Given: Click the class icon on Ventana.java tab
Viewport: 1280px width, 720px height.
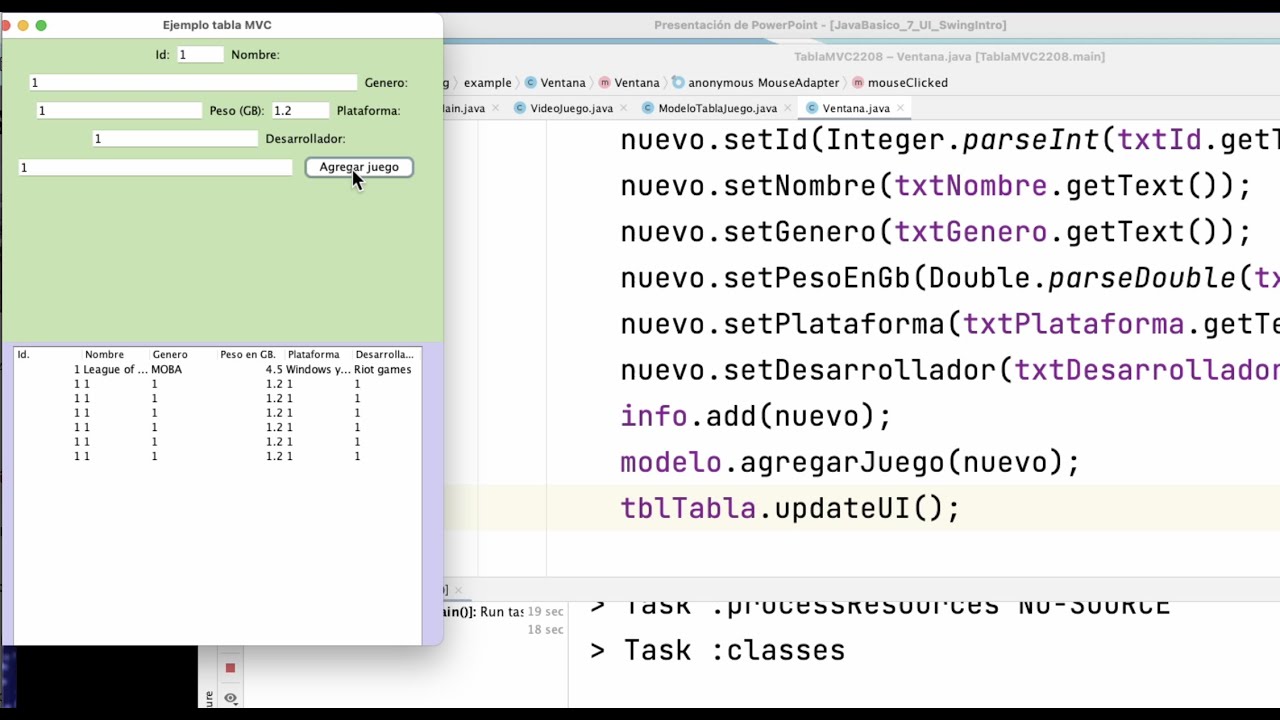Looking at the screenshot, I should [x=812, y=108].
